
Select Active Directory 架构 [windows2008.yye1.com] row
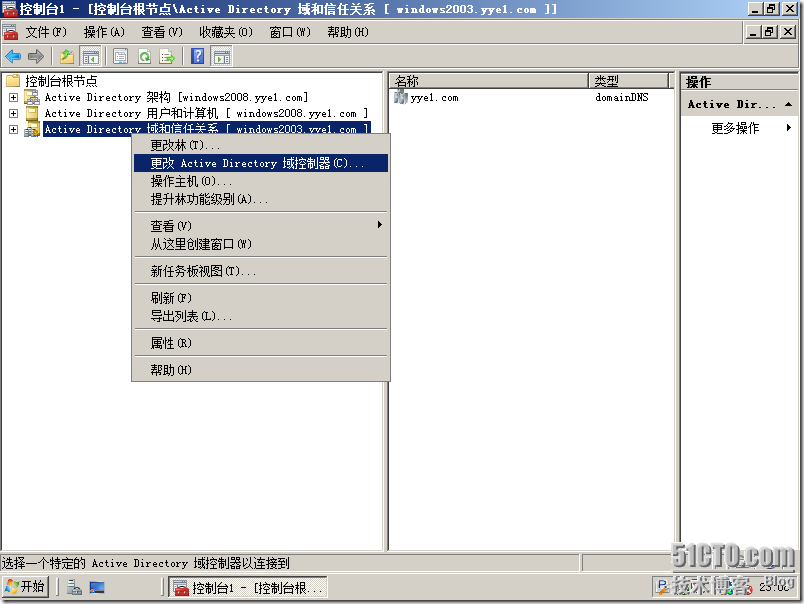point(176,97)
